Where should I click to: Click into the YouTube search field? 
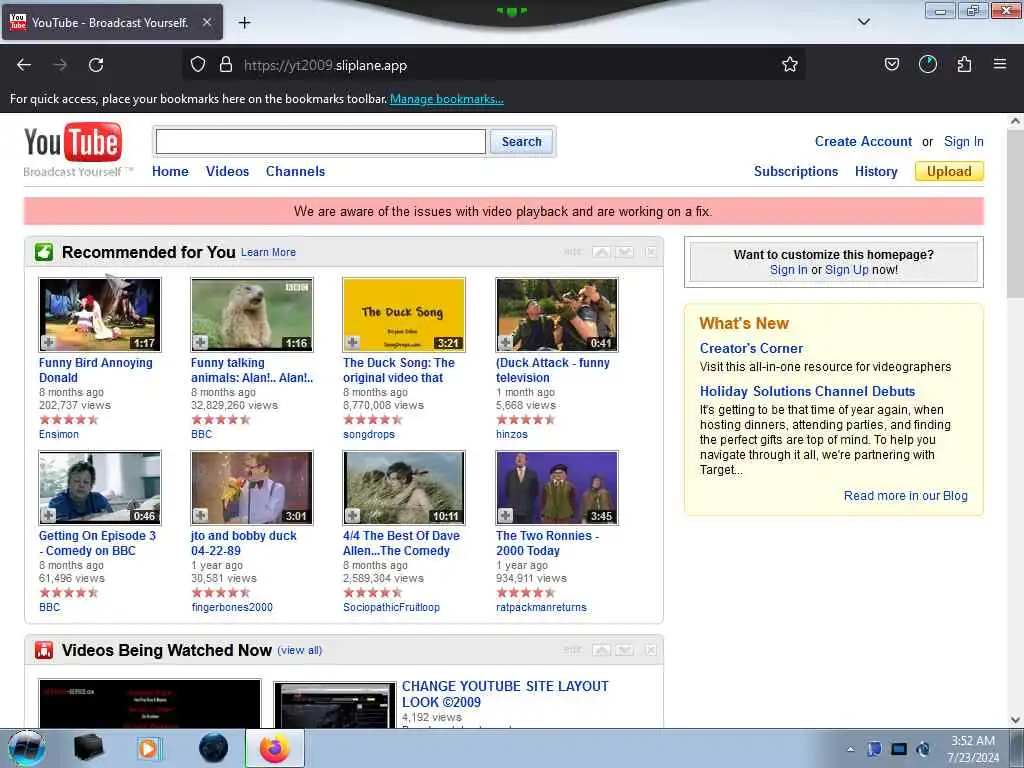[x=321, y=142]
